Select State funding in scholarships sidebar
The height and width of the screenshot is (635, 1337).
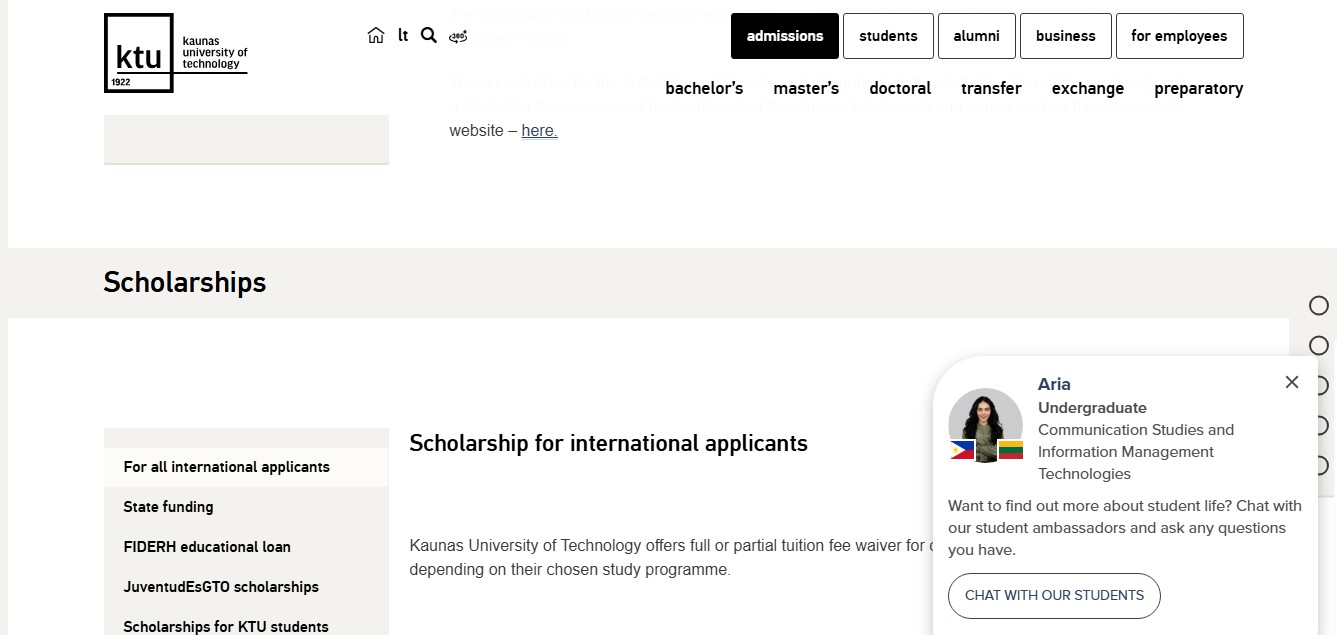[168, 507]
